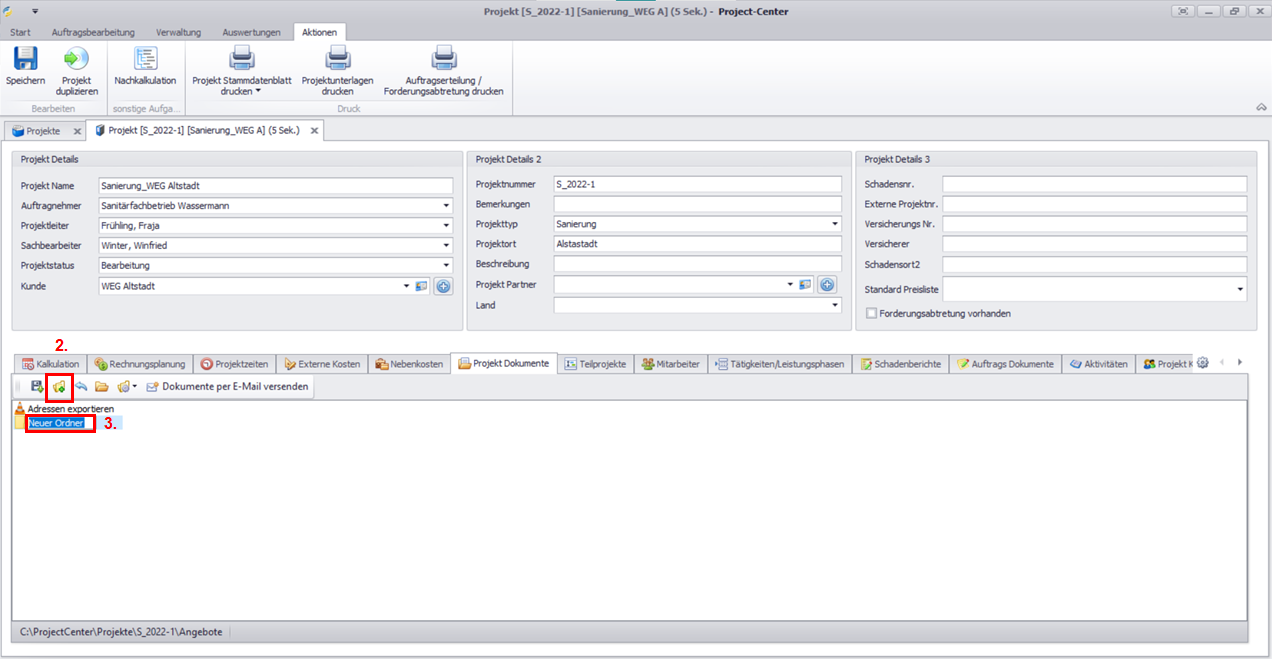Click Projektunterlagen drucken printer icon
The height and width of the screenshot is (659, 1272).
pos(337,60)
